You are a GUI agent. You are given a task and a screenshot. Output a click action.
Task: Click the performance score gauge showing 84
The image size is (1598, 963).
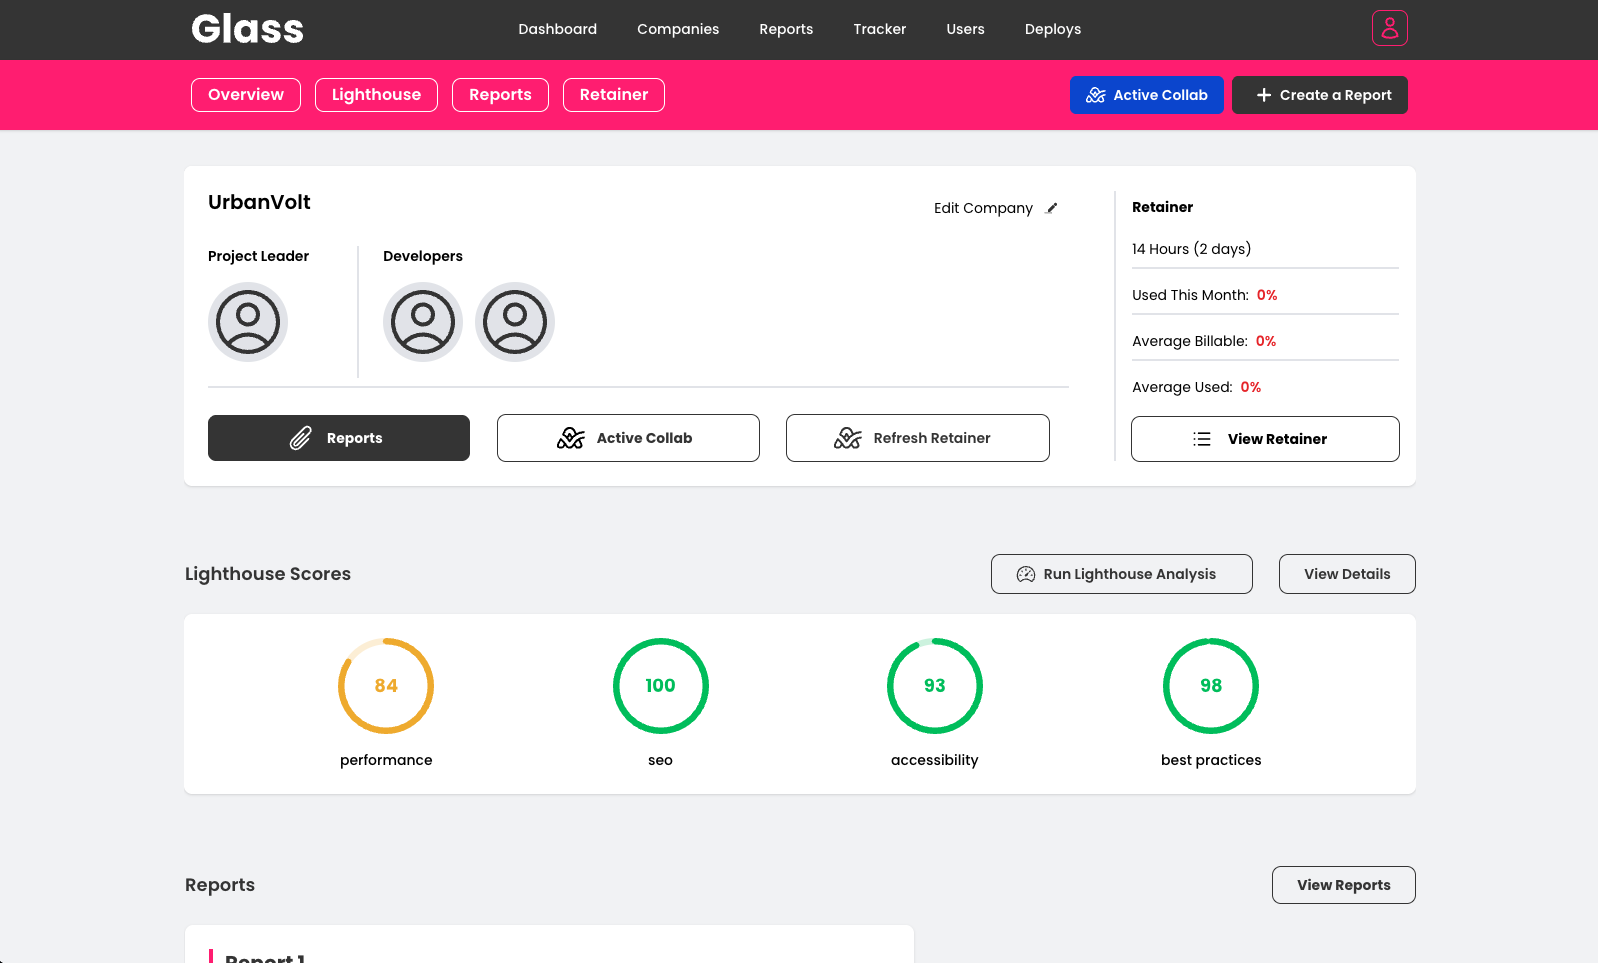tap(386, 686)
